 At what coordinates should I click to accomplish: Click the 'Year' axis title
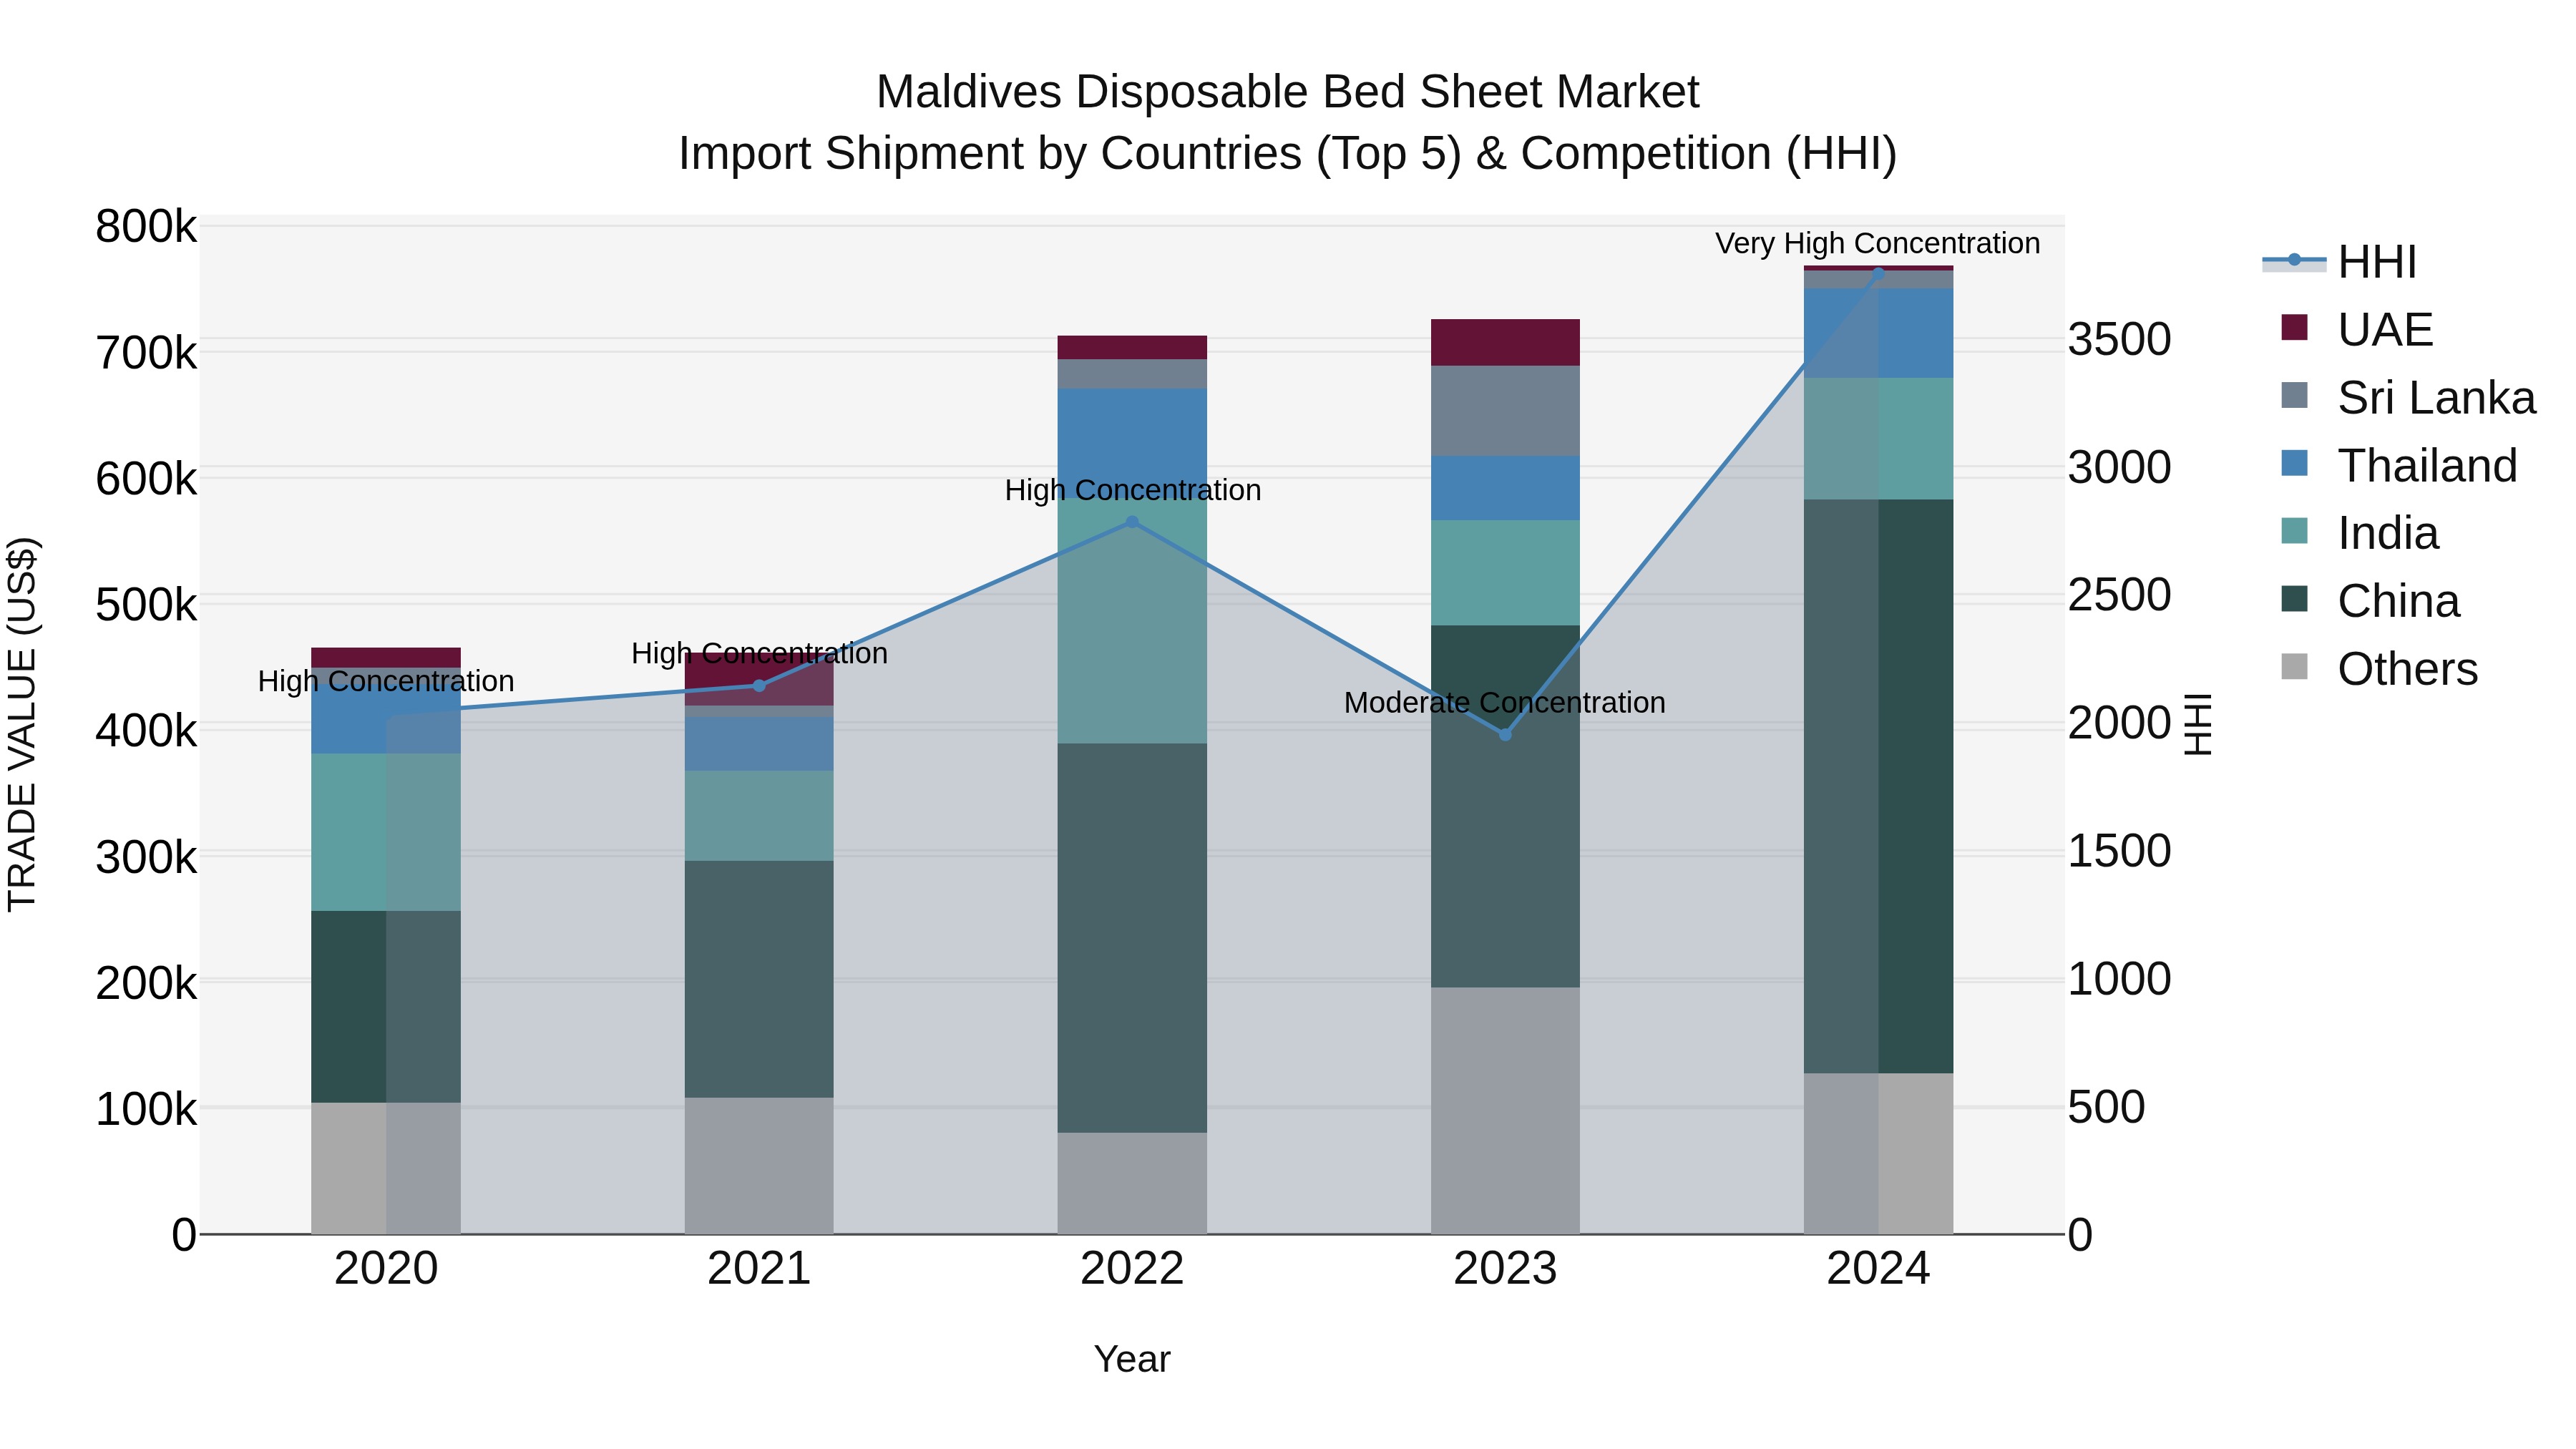click(x=1132, y=1359)
